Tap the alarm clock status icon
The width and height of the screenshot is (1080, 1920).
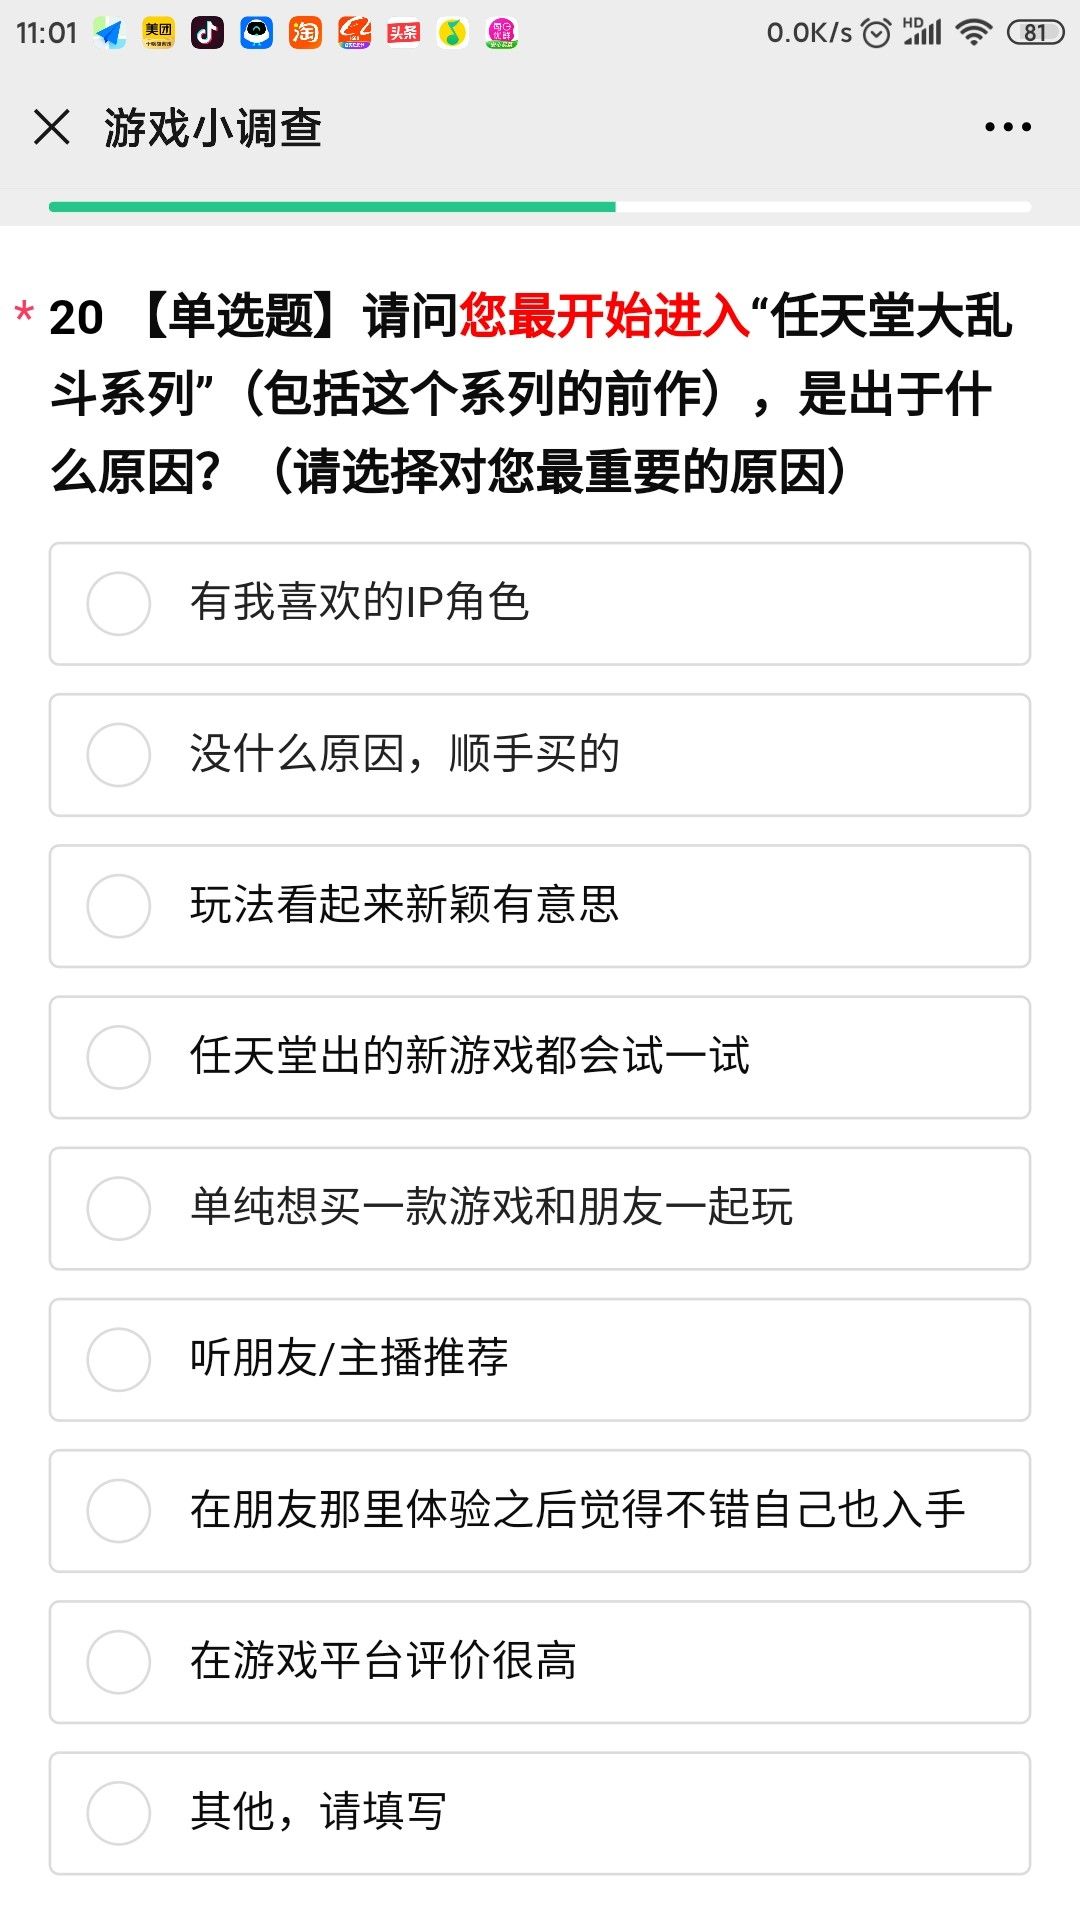tap(876, 33)
